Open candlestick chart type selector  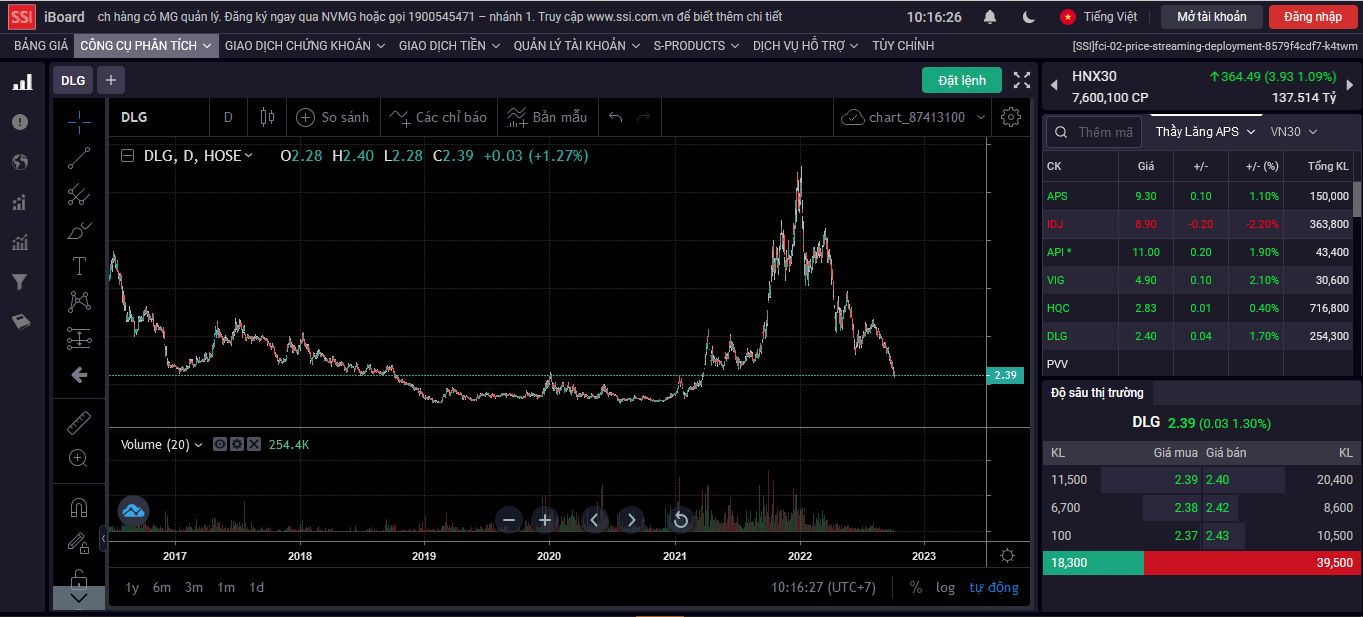[267, 117]
